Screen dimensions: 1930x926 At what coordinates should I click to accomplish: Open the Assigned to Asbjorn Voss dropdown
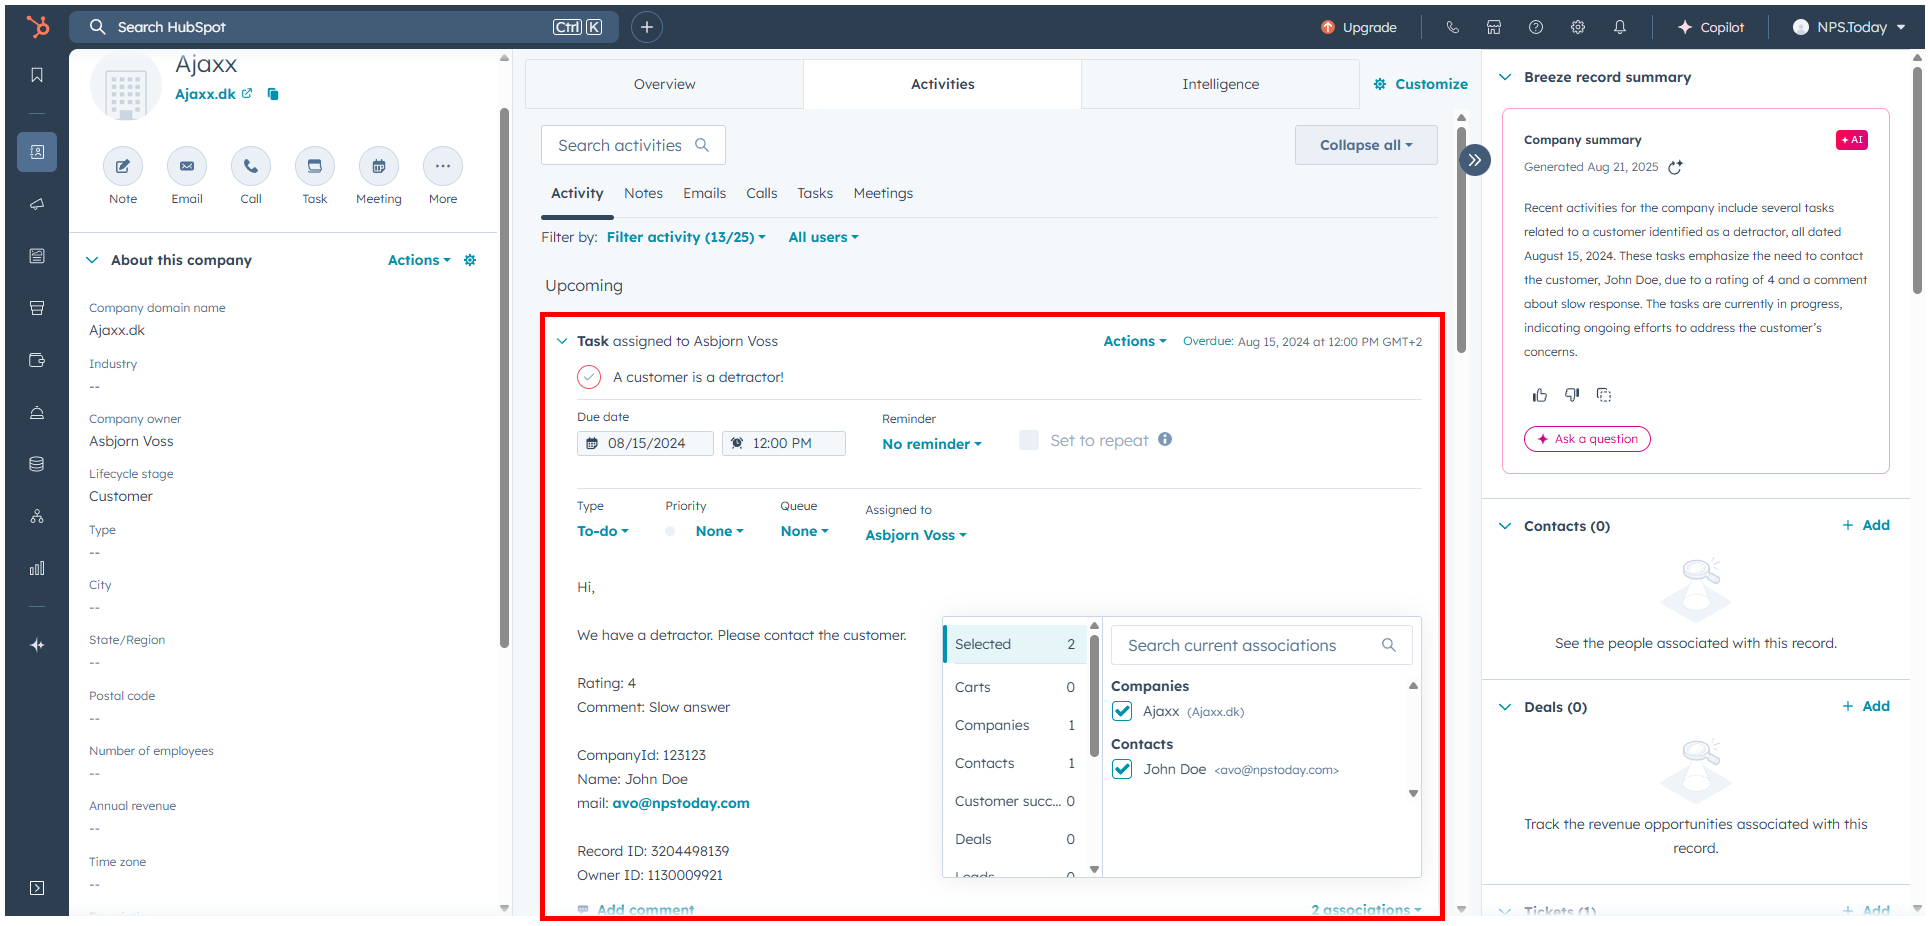coord(915,535)
